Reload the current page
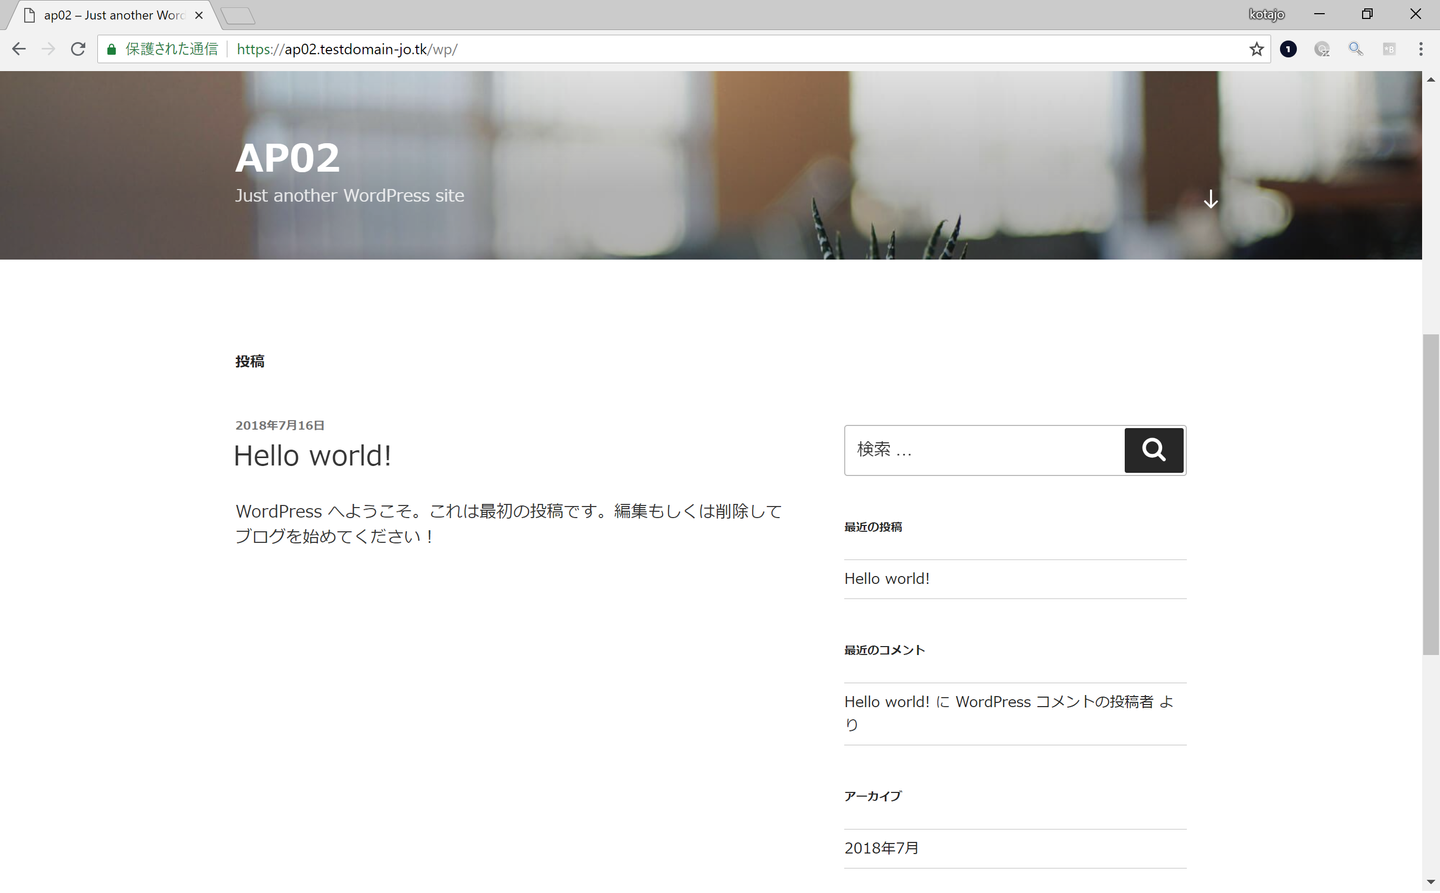Viewport: 1440px width, 893px height. coord(78,49)
